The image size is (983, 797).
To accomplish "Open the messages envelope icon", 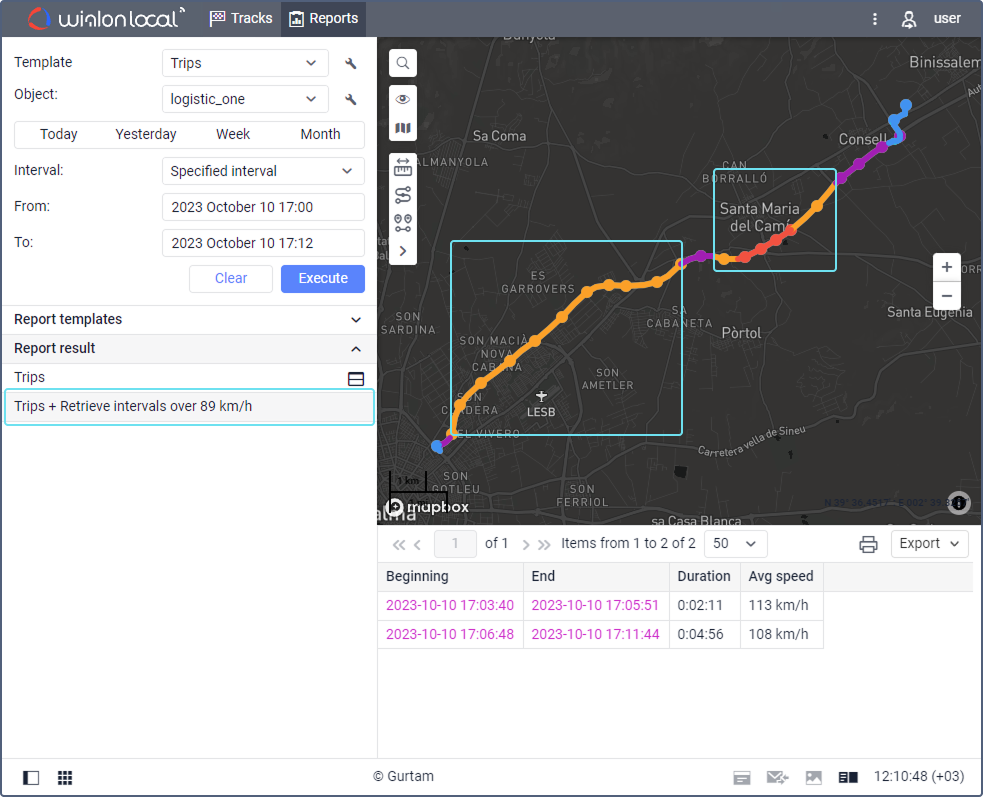I will (777, 778).
